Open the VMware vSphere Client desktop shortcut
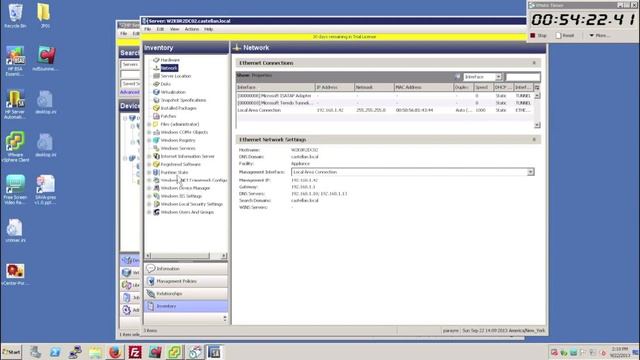This screenshot has height=360, width=640. pos(16,147)
